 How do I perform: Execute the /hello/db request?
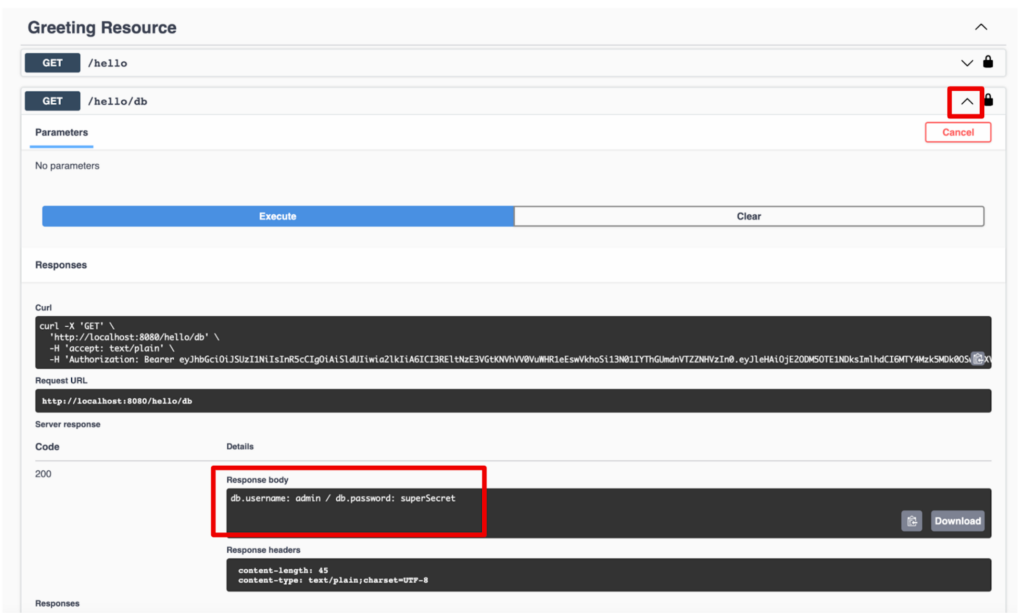click(x=276, y=216)
